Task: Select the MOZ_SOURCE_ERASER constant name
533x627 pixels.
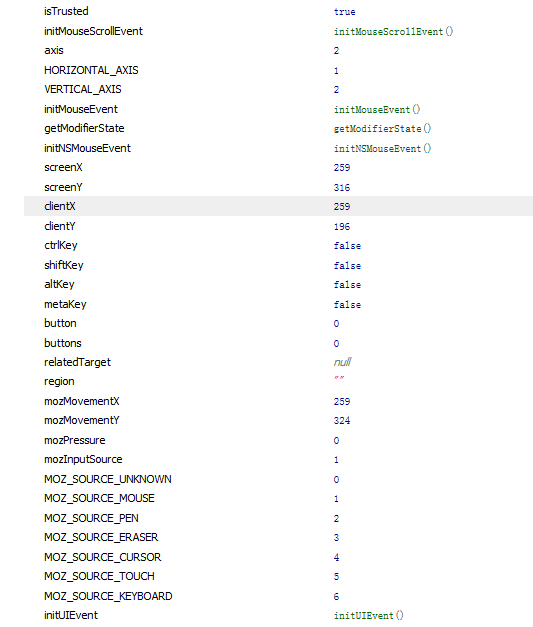Action: coord(101,537)
